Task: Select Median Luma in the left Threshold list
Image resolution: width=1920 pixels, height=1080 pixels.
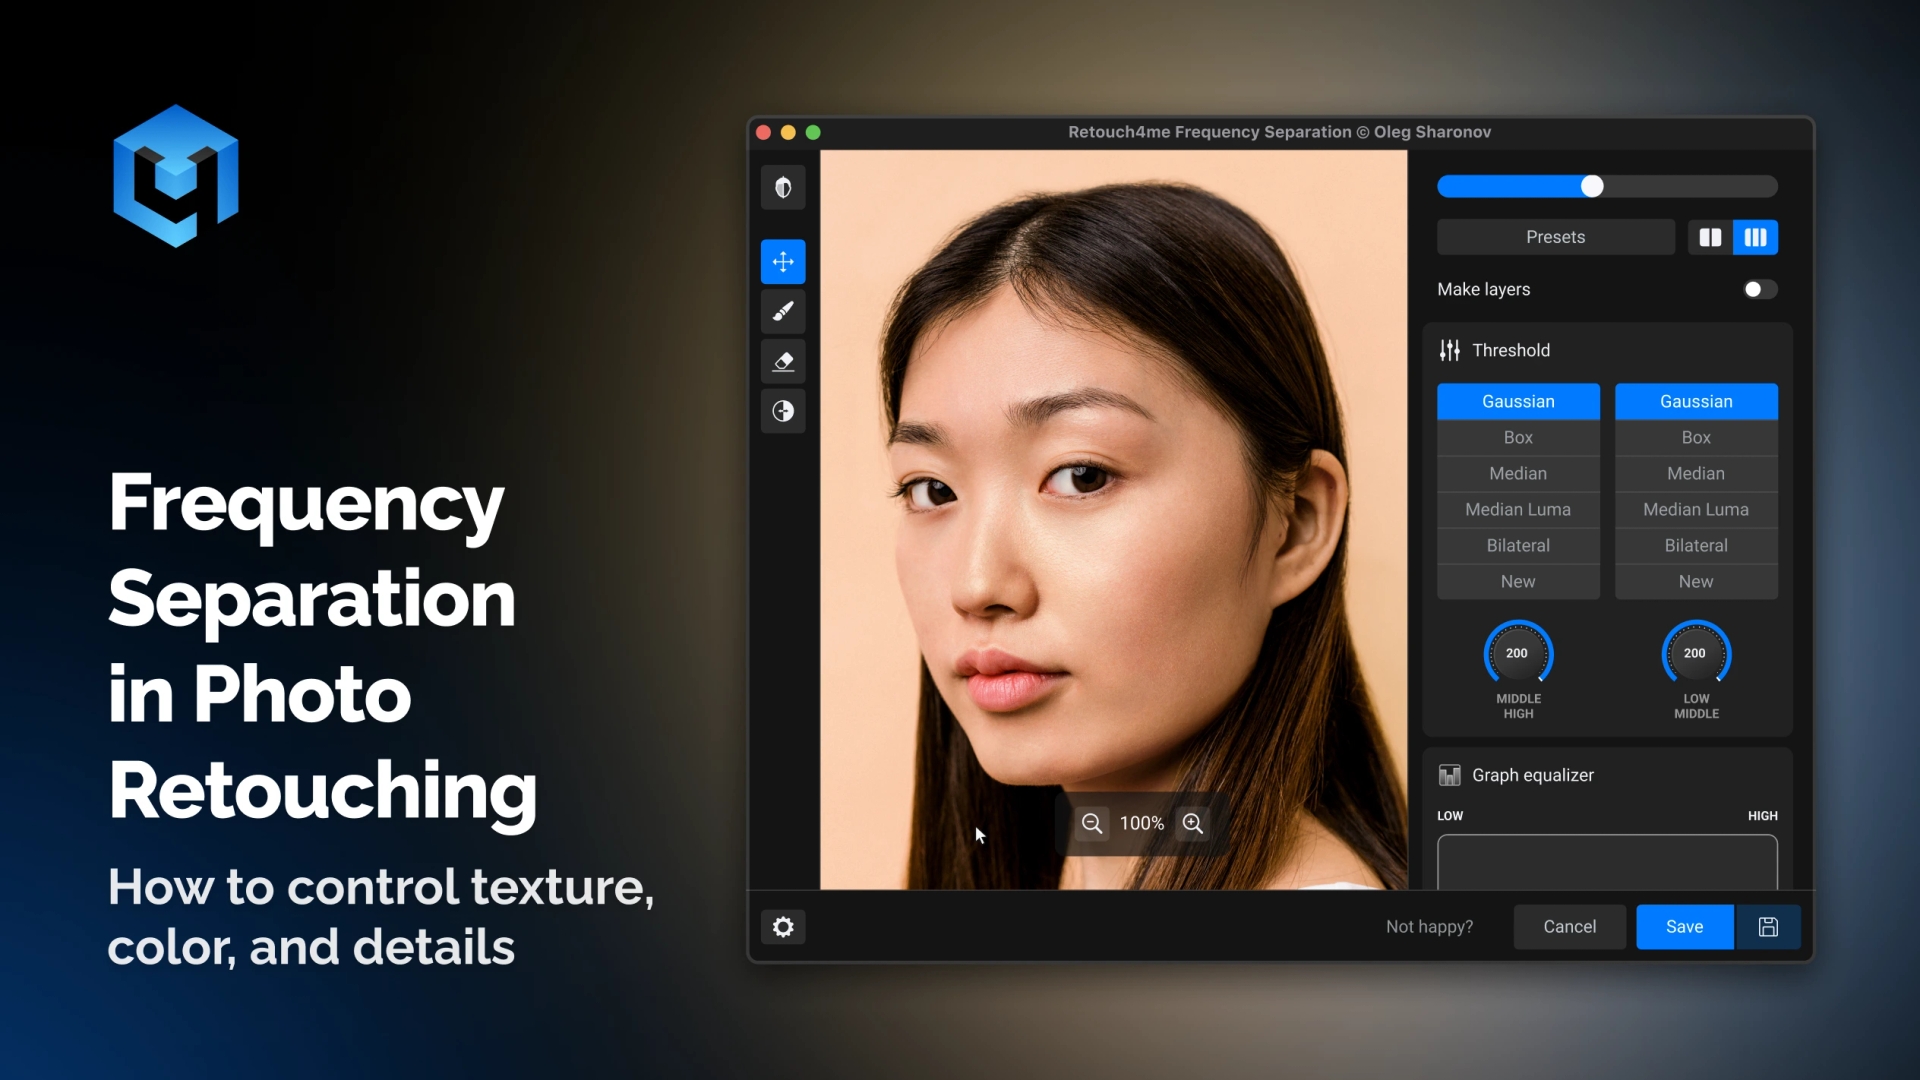Action: 1517,509
